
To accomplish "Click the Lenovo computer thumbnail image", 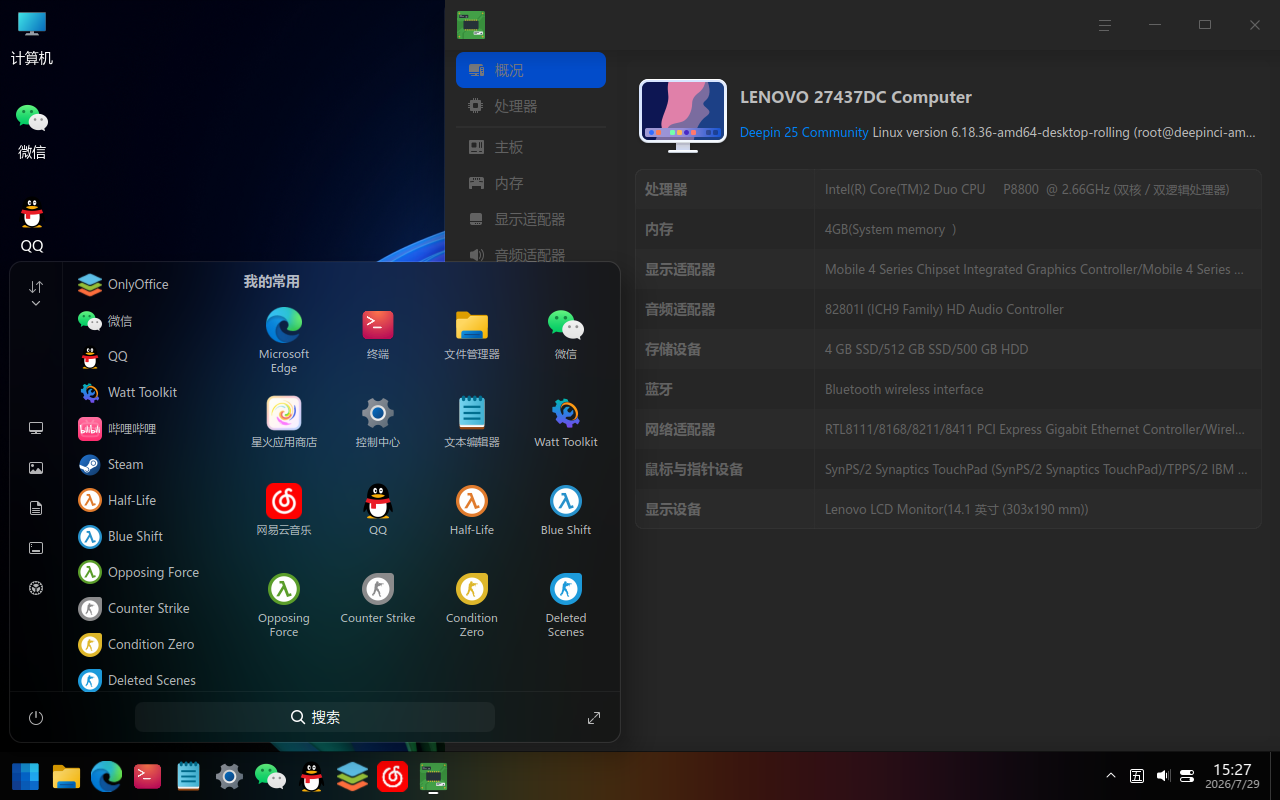I will 683,116.
